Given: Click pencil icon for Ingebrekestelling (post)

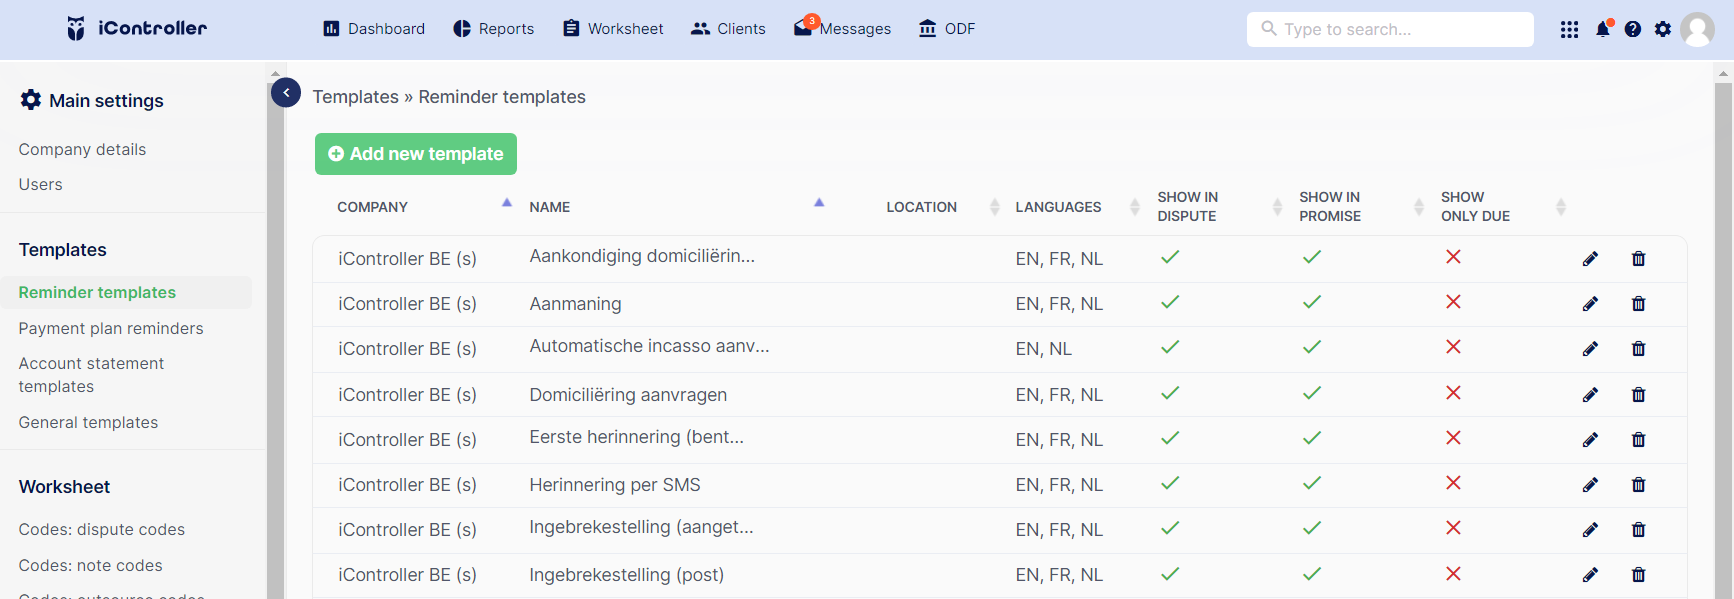Looking at the screenshot, I should pyautogui.click(x=1590, y=575).
